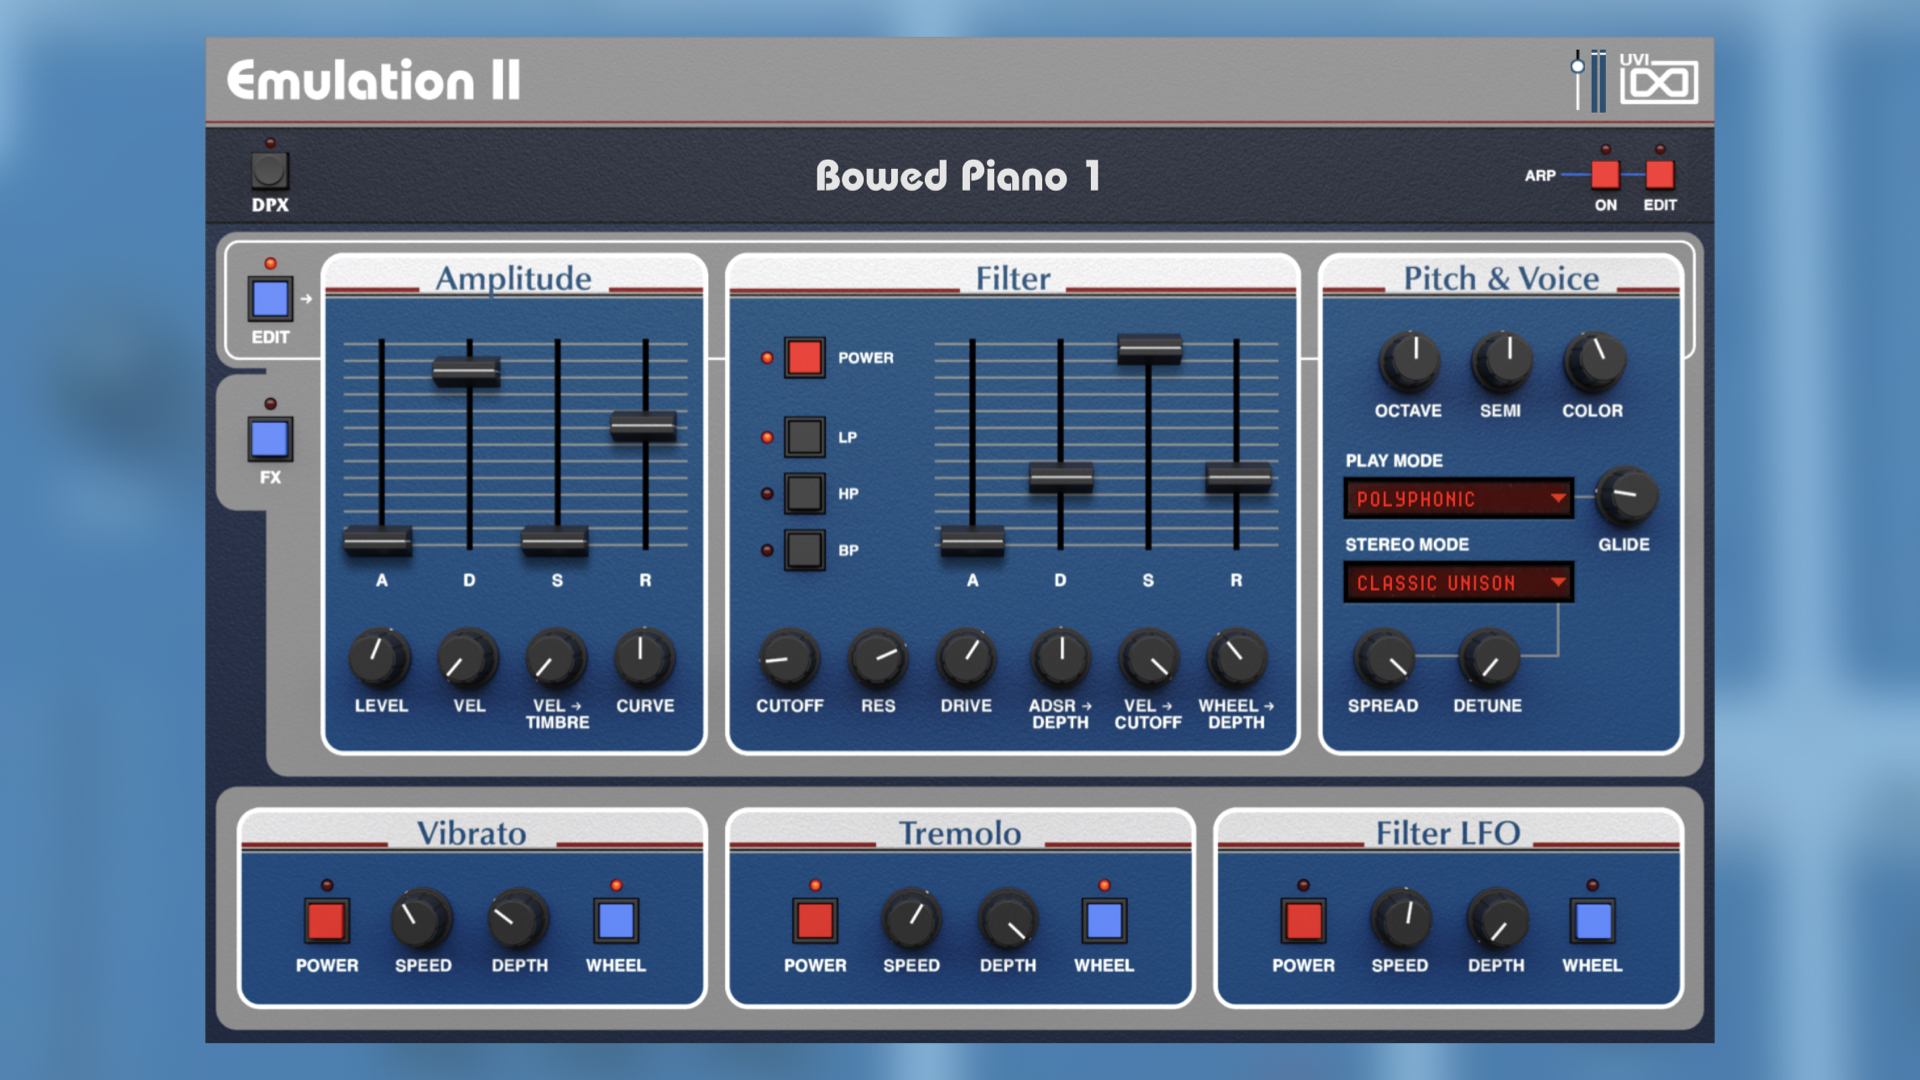
Task: Click the ARP ON button
Action: (x=1606, y=174)
